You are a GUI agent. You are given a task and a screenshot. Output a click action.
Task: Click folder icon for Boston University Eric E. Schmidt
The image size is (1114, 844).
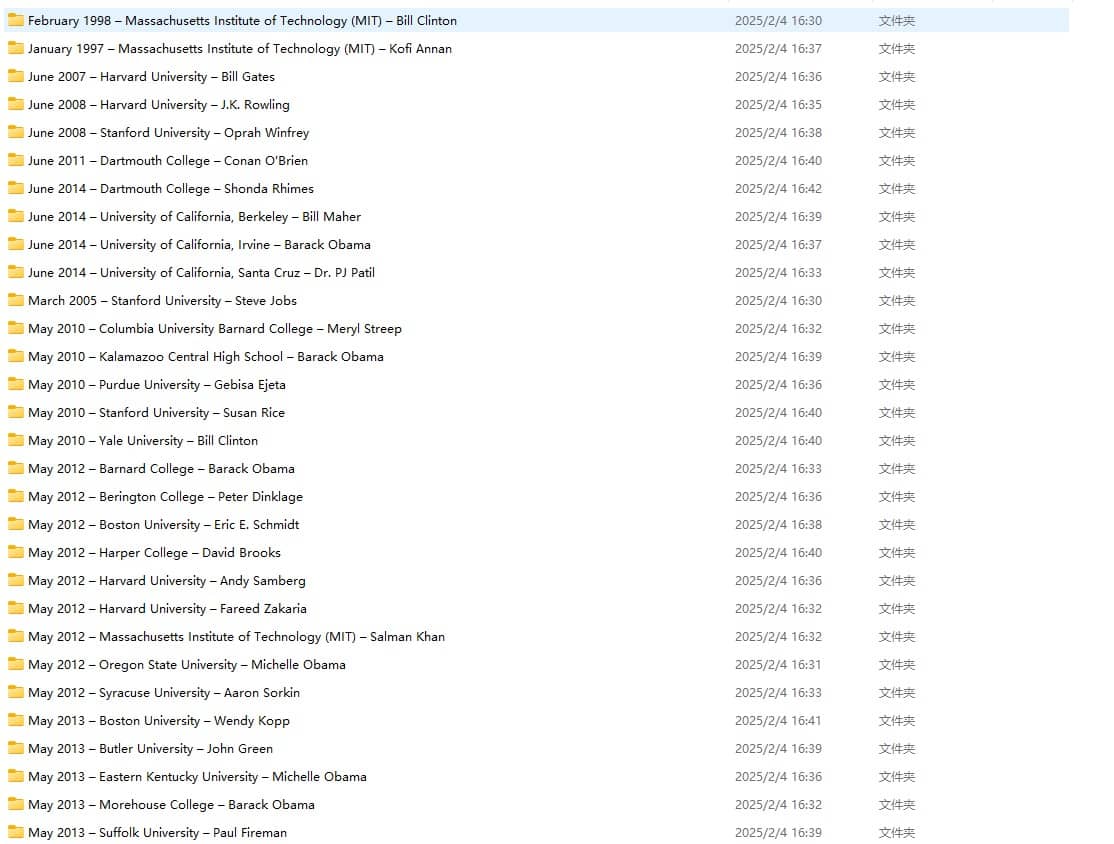[16, 524]
